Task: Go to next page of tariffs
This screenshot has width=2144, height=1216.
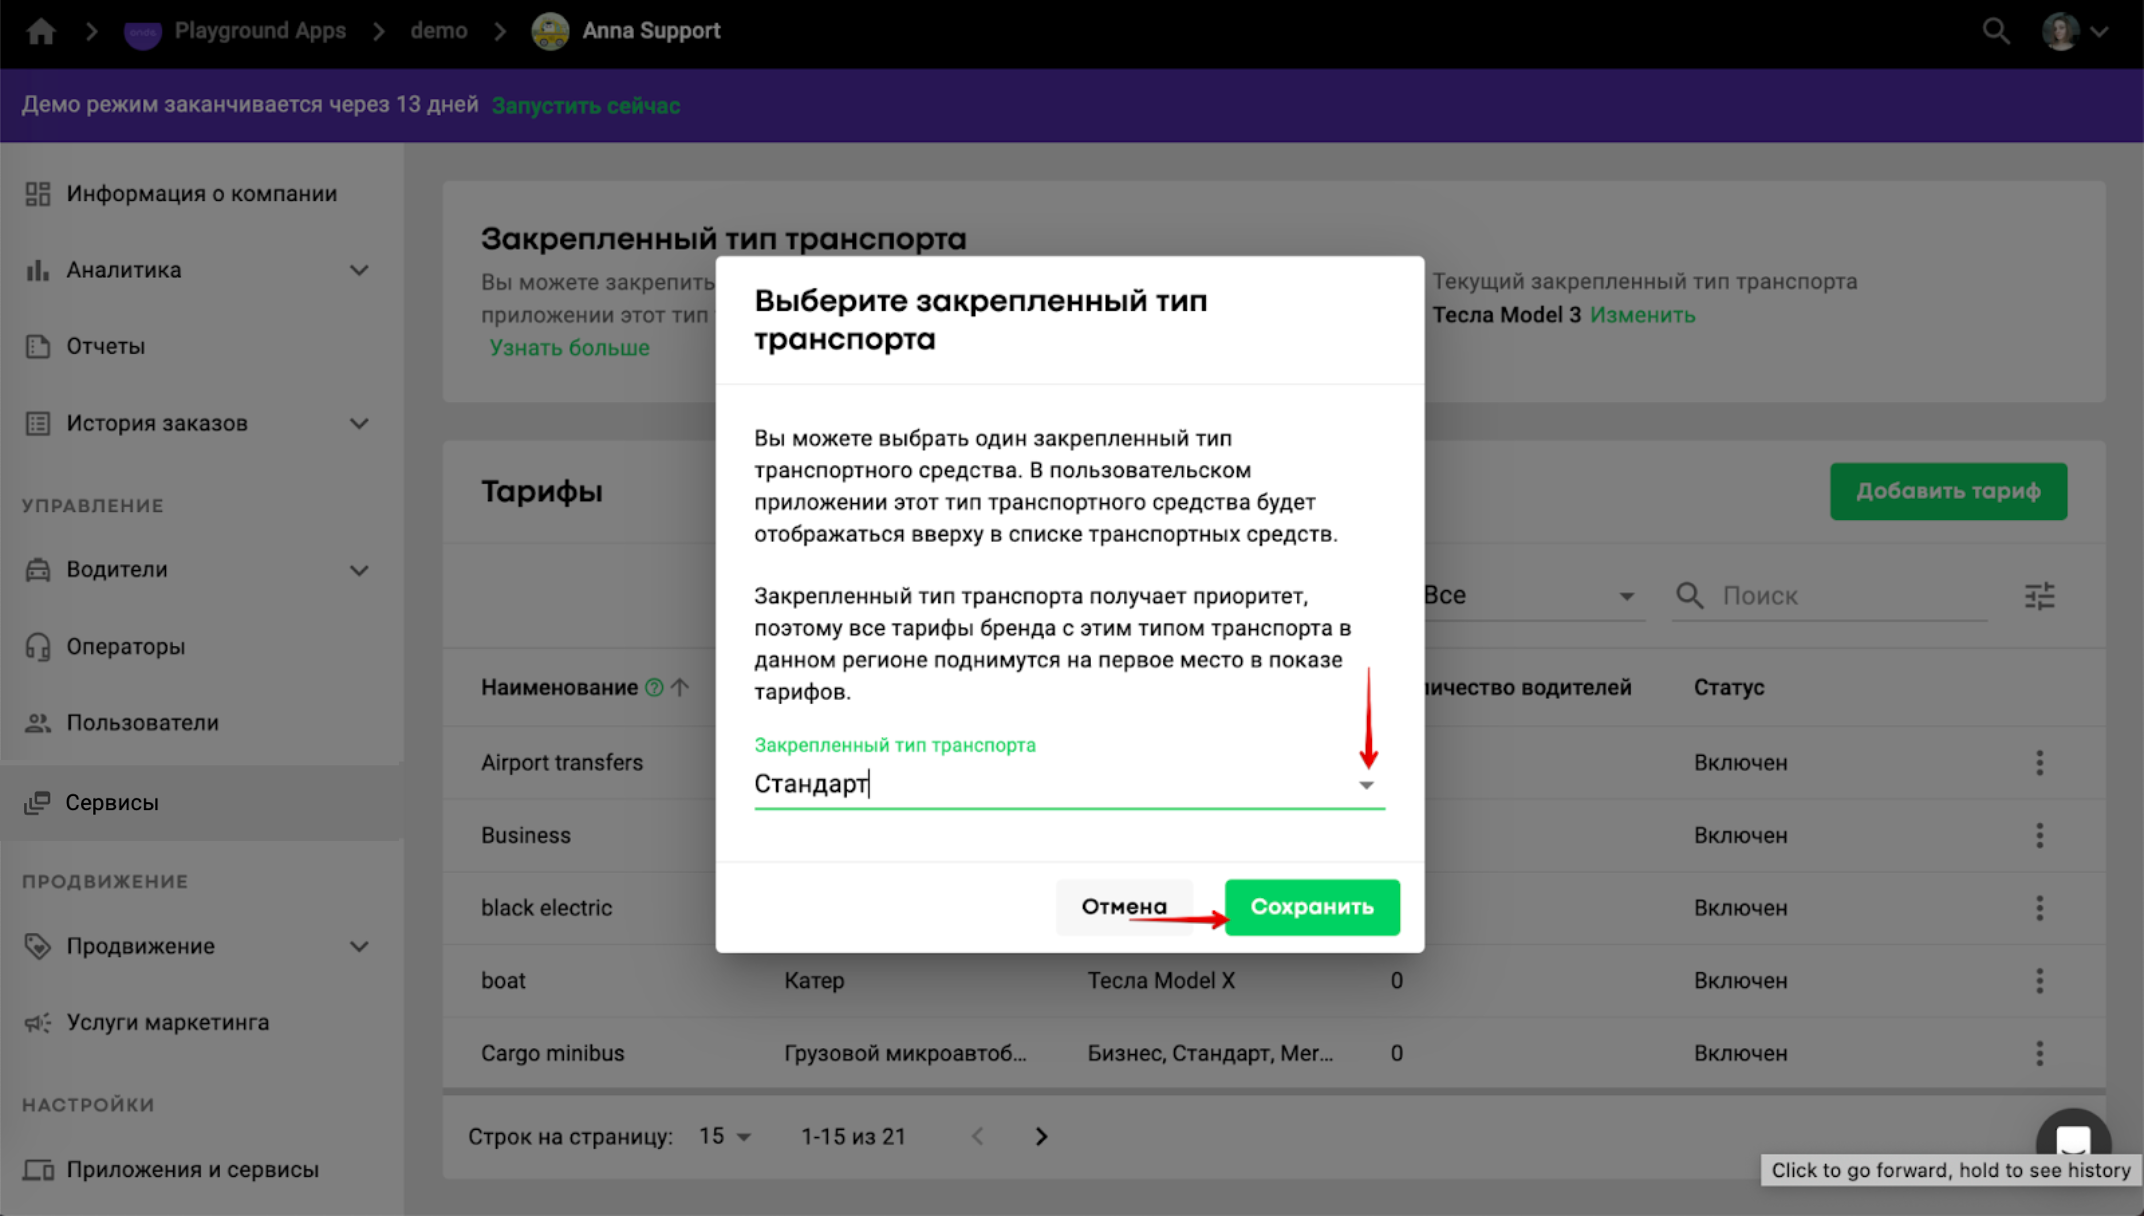Action: pos(1041,1137)
